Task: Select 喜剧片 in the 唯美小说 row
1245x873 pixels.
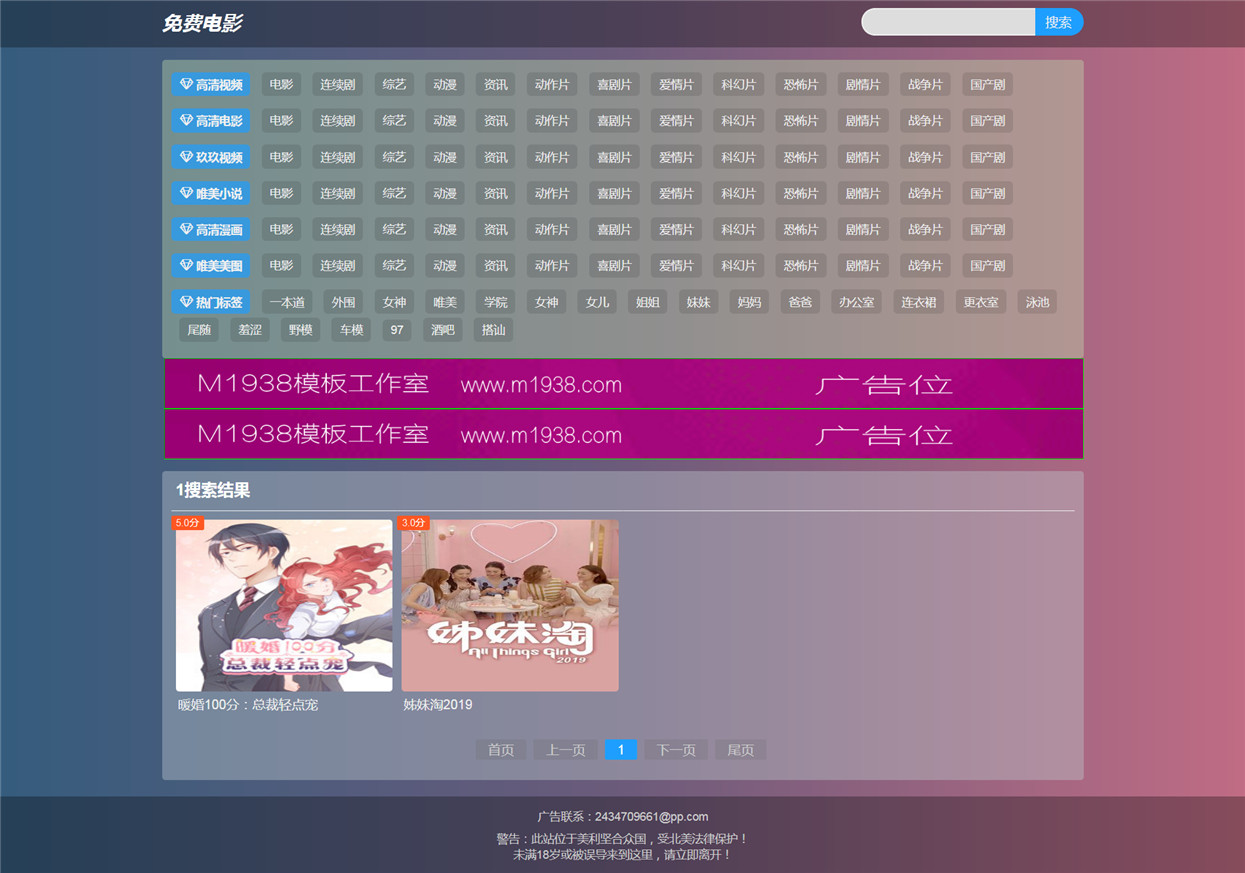Action: [614, 193]
